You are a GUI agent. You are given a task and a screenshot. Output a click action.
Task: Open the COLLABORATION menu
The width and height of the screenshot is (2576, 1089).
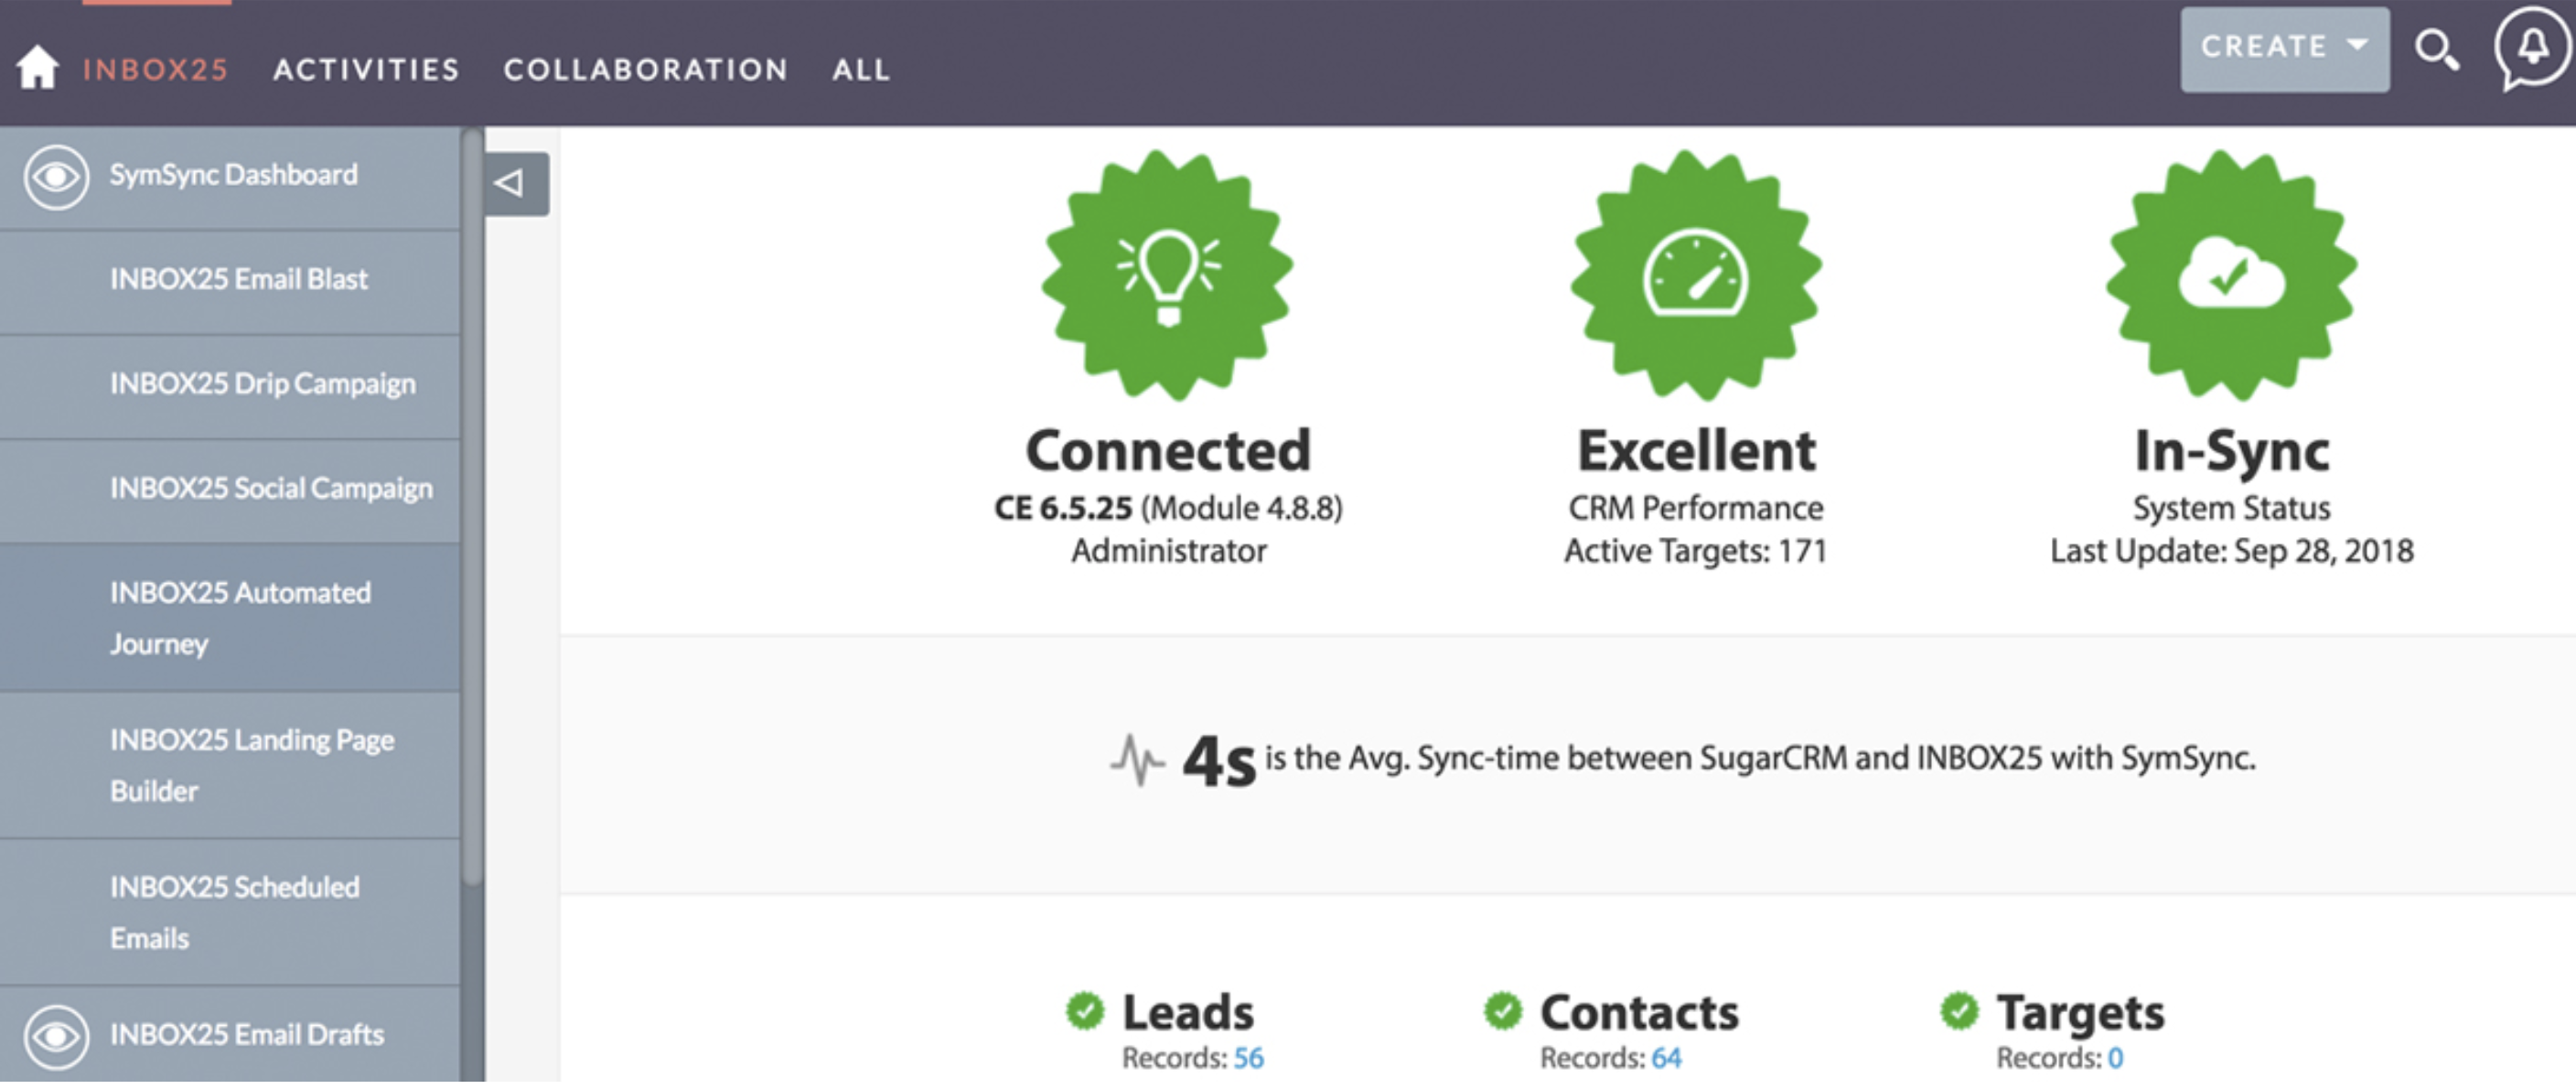point(645,70)
